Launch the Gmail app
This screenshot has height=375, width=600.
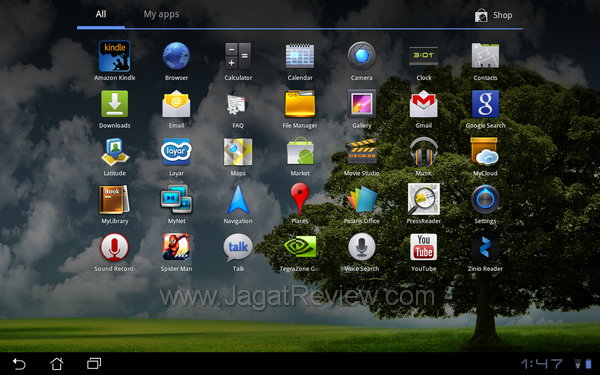tap(424, 104)
